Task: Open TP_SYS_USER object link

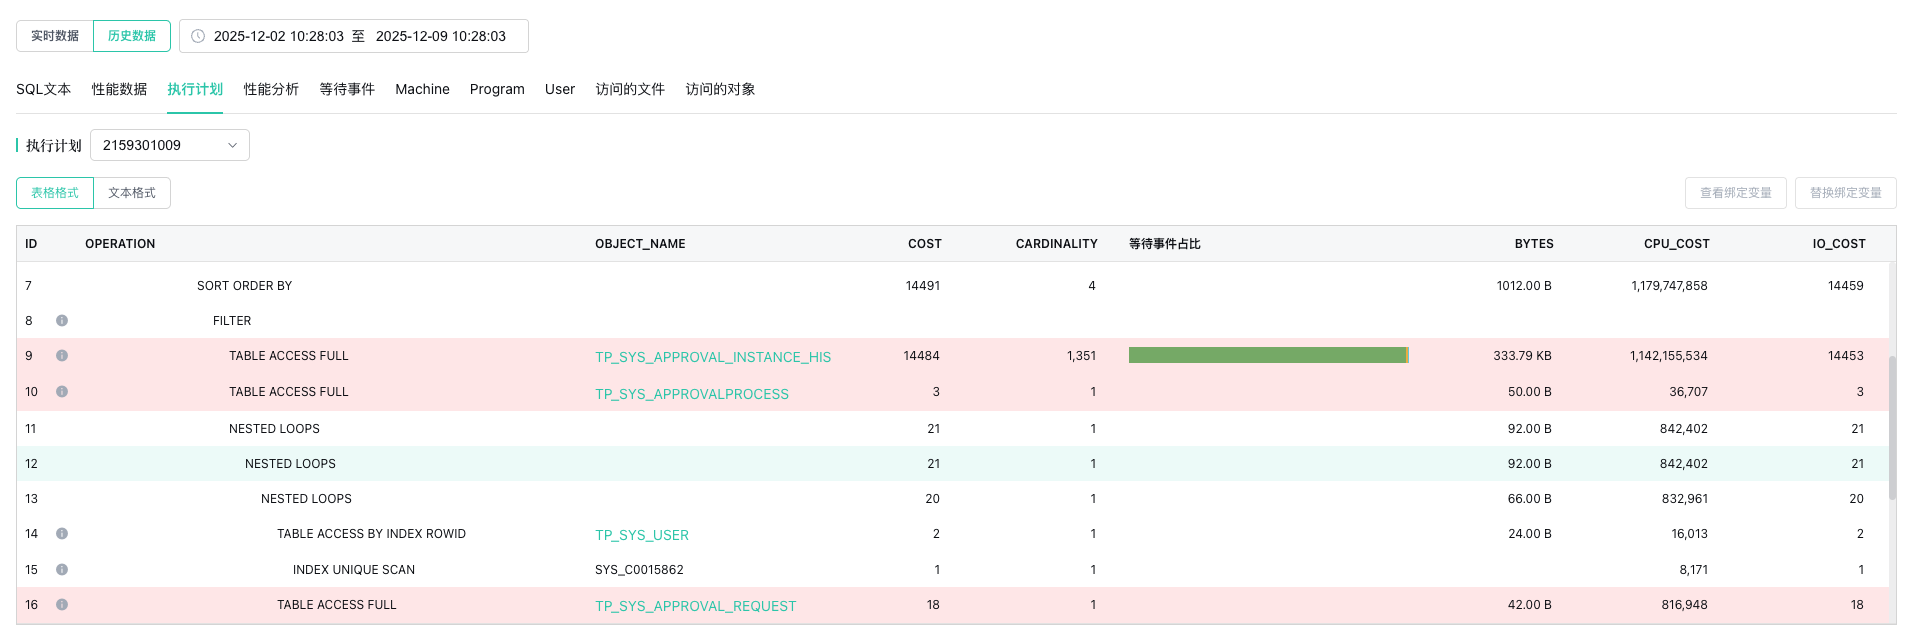Action: click(642, 535)
